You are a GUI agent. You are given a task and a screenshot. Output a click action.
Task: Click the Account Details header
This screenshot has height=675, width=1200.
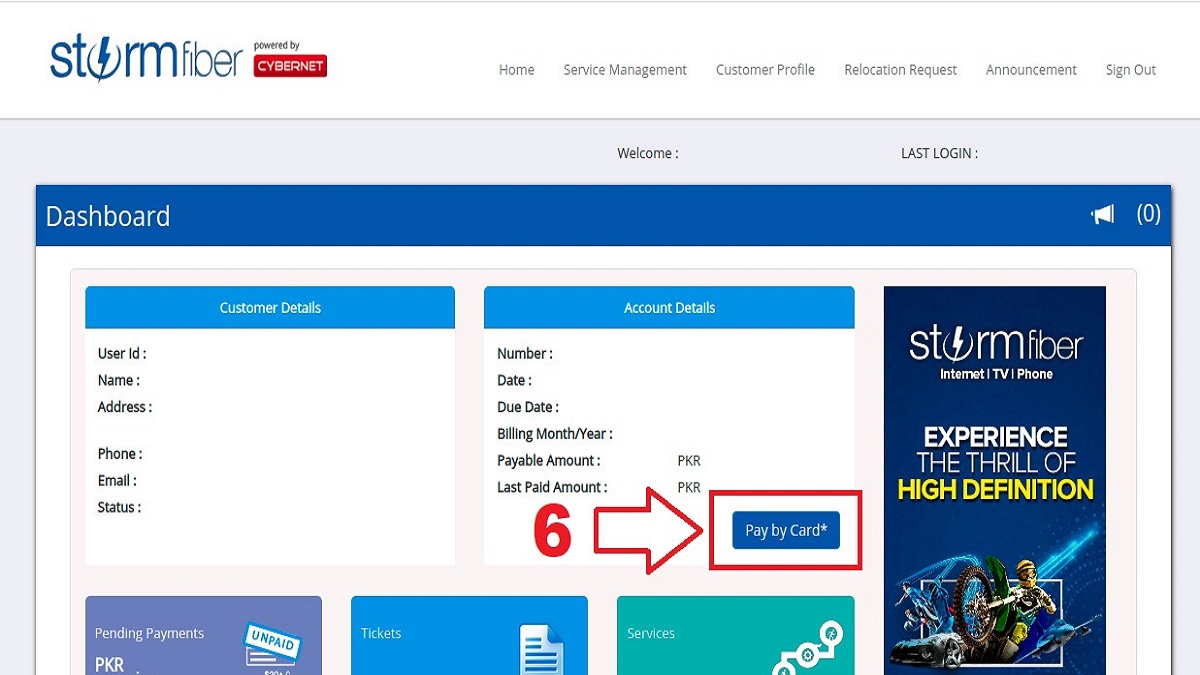click(669, 308)
